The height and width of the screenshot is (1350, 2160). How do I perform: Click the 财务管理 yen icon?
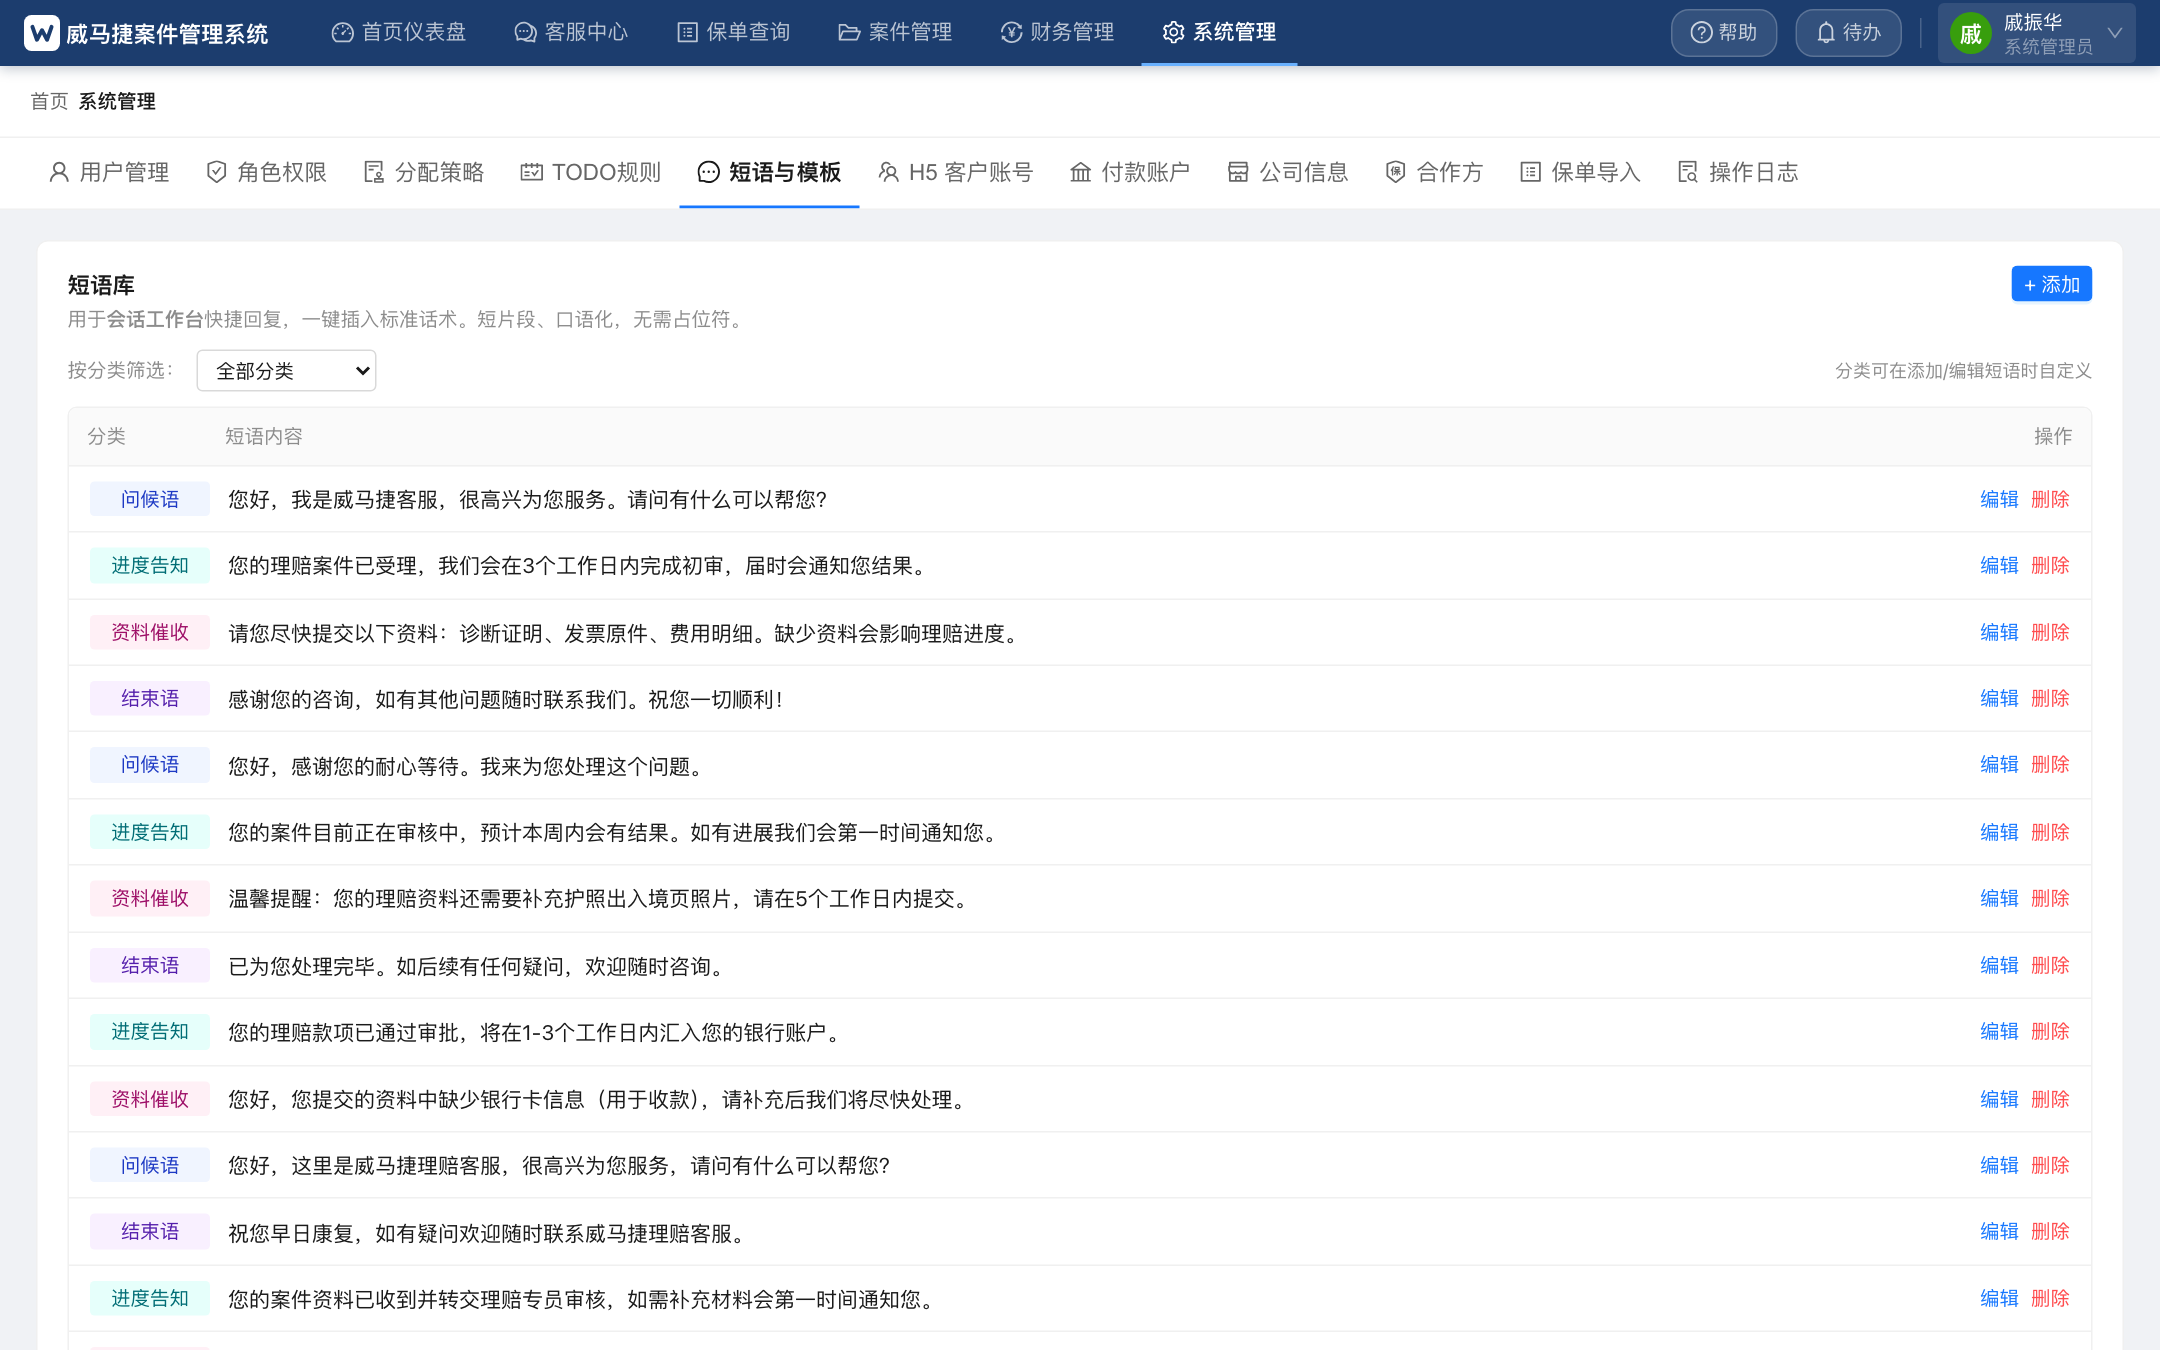[x=1011, y=33]
